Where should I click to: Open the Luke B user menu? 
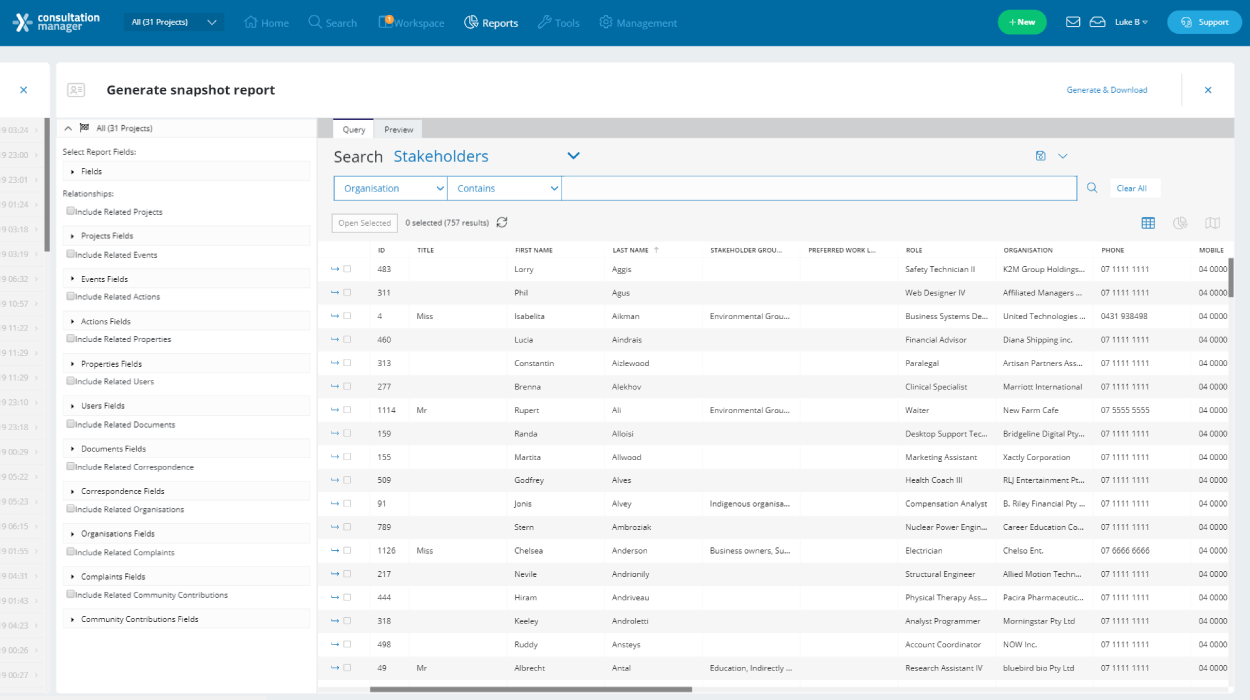(x=1131, y=22)
